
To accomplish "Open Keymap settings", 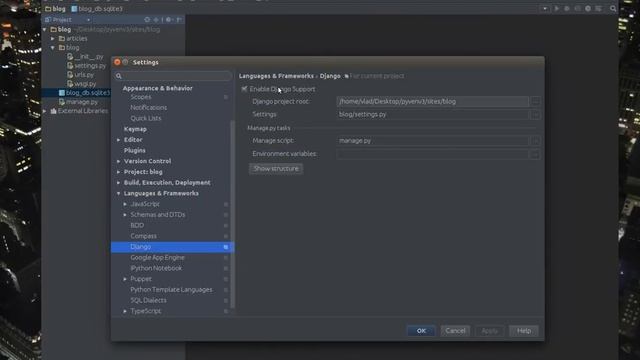I will coord(135,129).
